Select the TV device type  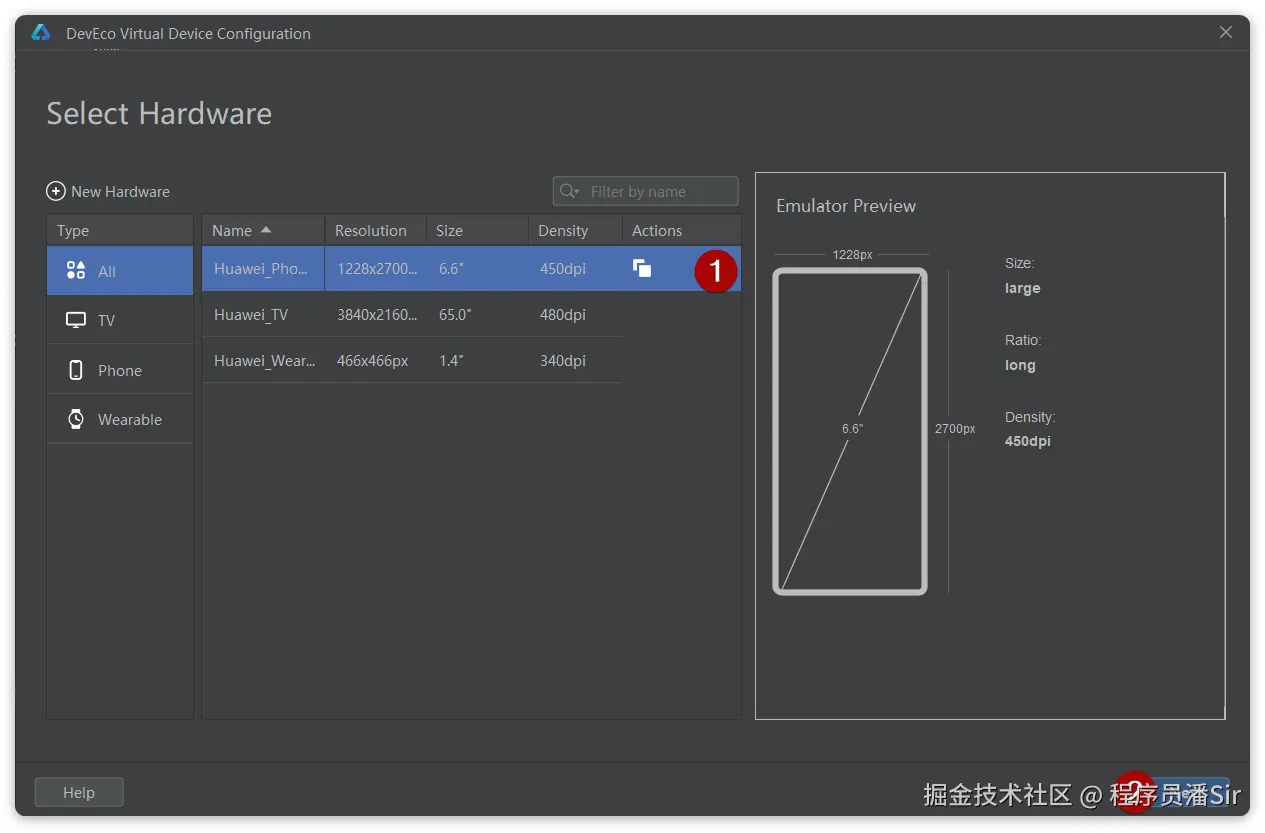point(120,320)
